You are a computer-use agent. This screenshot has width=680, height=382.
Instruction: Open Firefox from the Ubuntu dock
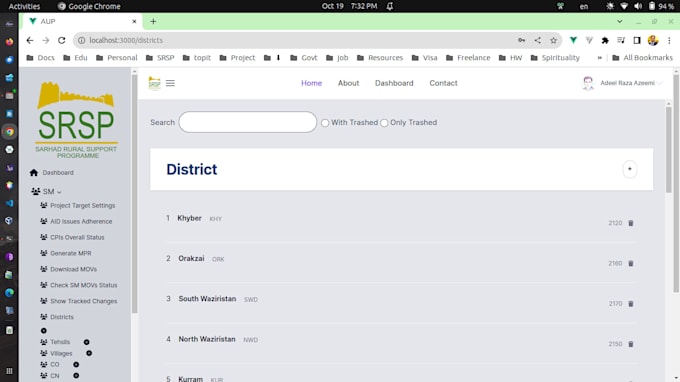[9, 42]
